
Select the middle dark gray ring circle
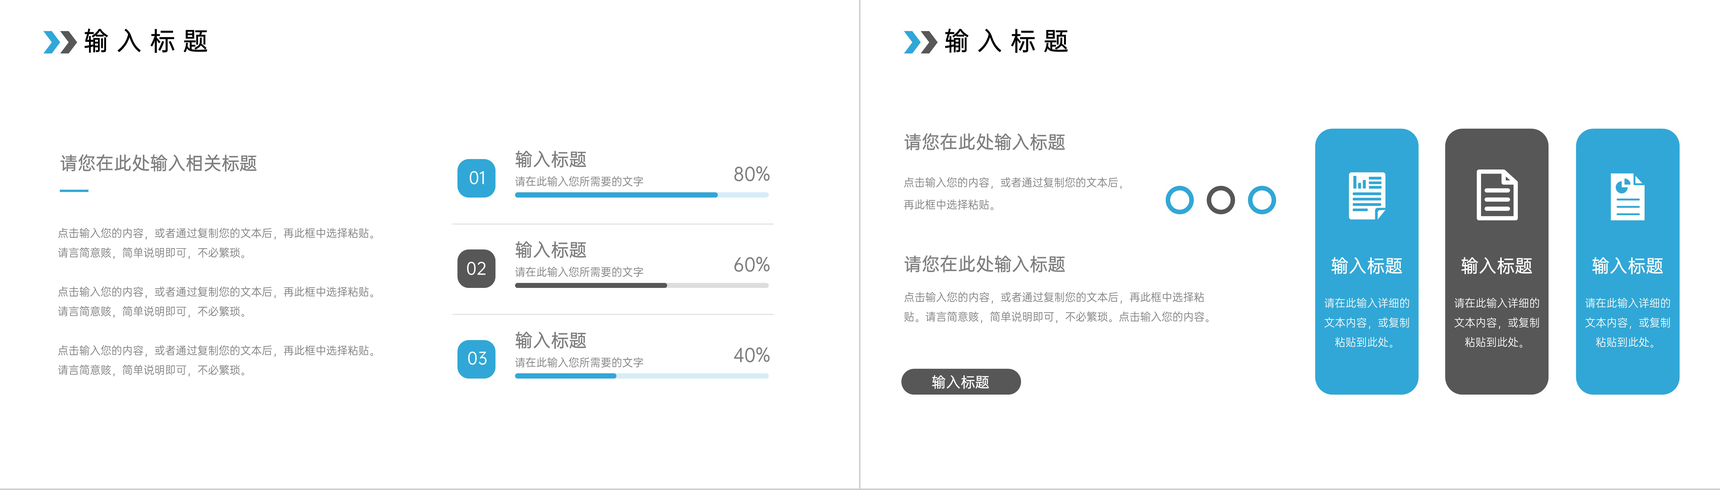click(1221, 200)
